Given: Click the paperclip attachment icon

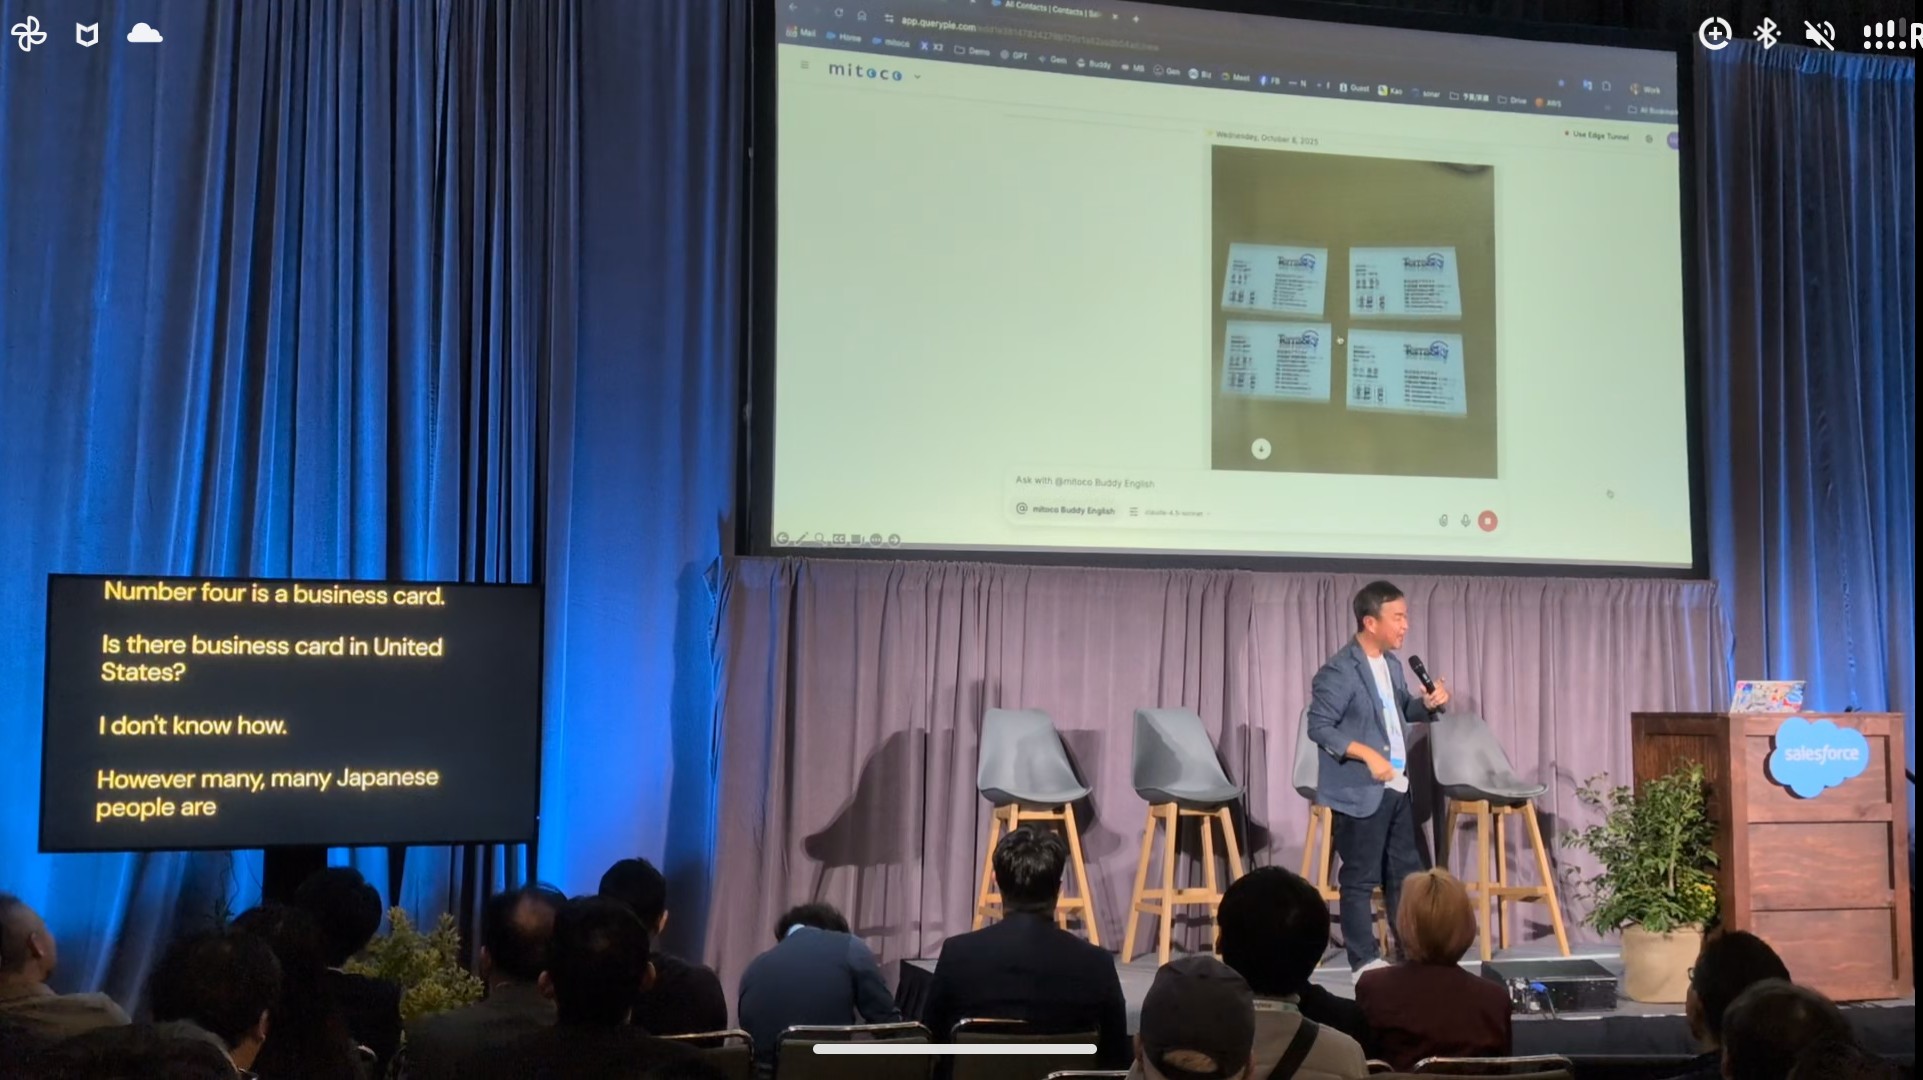Looking at the screenshot, I should [x=1443, y=520].
